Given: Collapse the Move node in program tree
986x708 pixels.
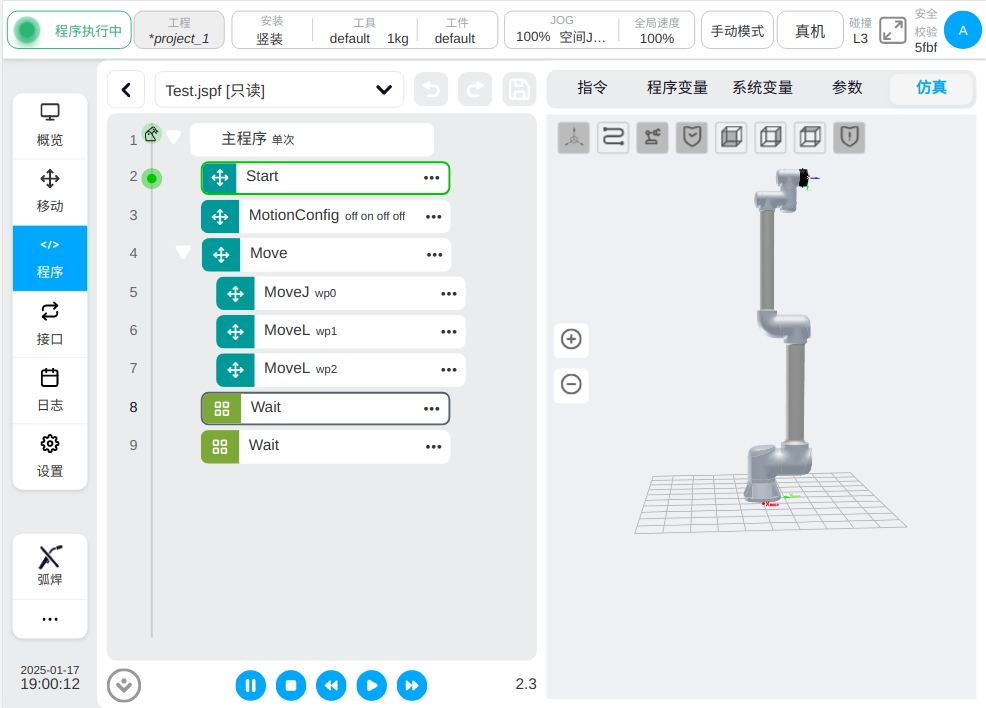Looking at the screenshot, I should (183, 253).
